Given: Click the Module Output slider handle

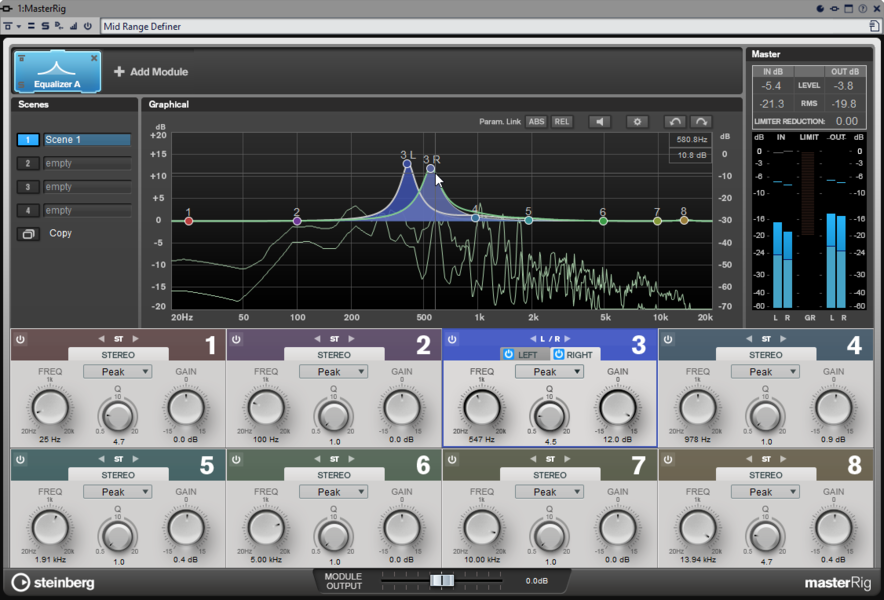Looking at the screenshot, I should coord(441,580).
